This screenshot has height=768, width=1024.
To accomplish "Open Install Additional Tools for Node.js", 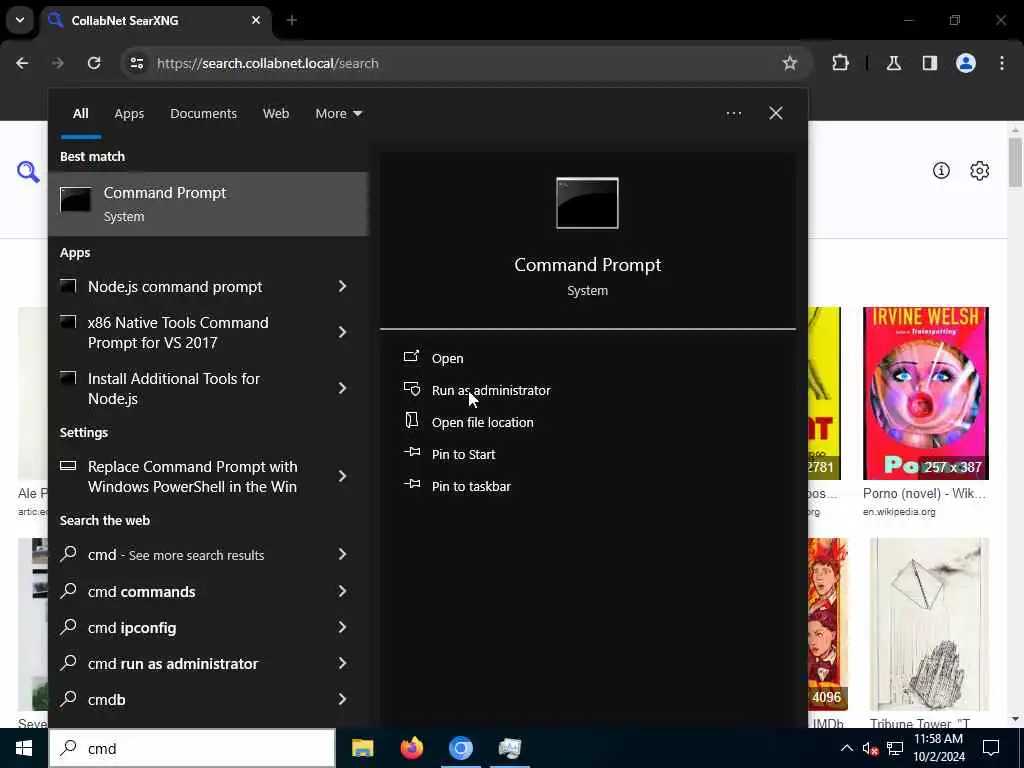I will [174, 389].
